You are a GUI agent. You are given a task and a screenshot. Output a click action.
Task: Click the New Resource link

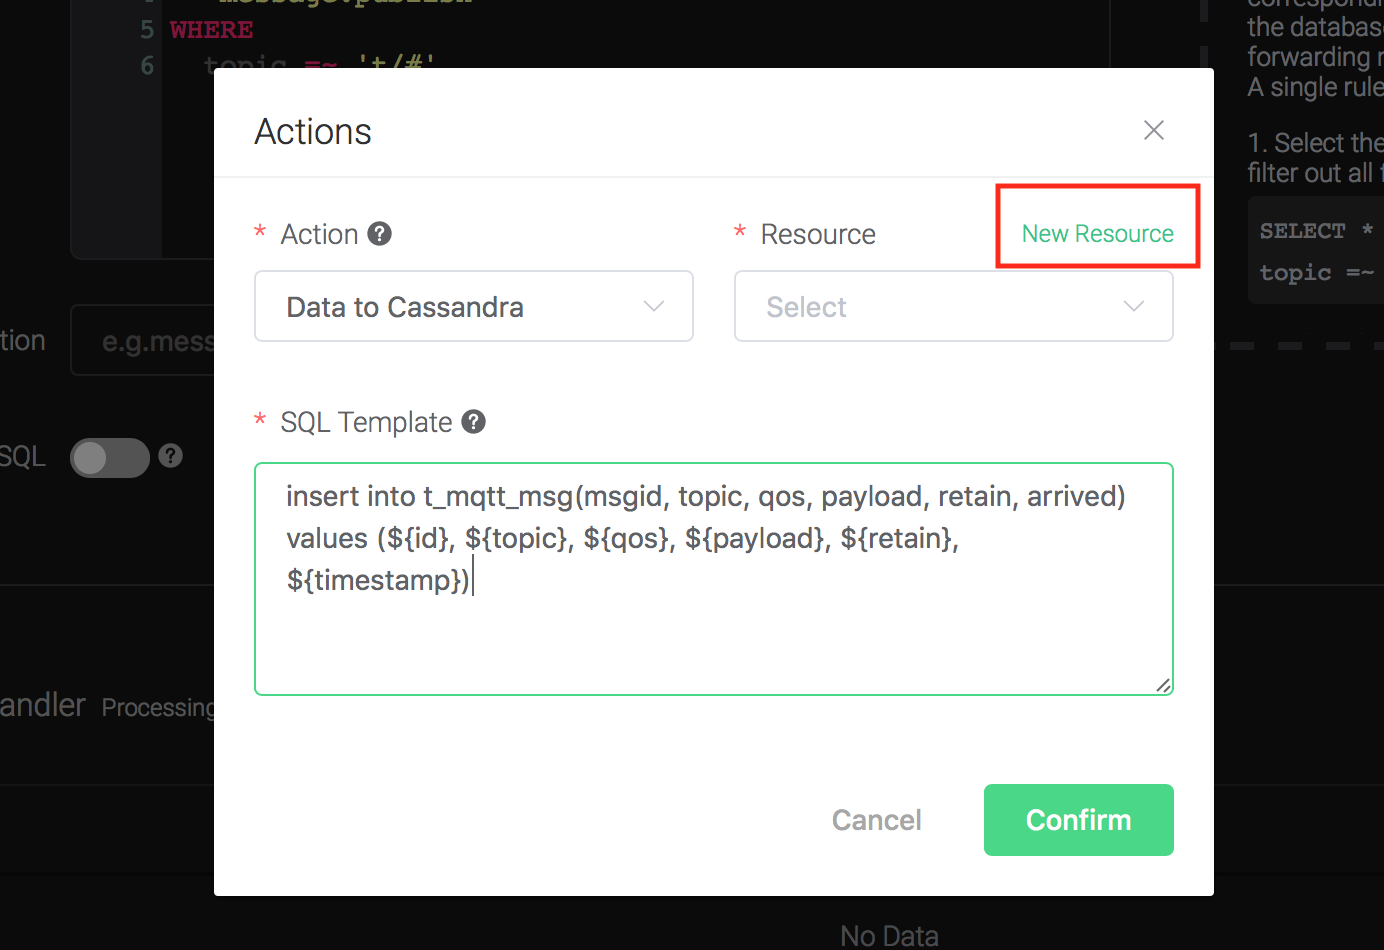pos(1097,234)
